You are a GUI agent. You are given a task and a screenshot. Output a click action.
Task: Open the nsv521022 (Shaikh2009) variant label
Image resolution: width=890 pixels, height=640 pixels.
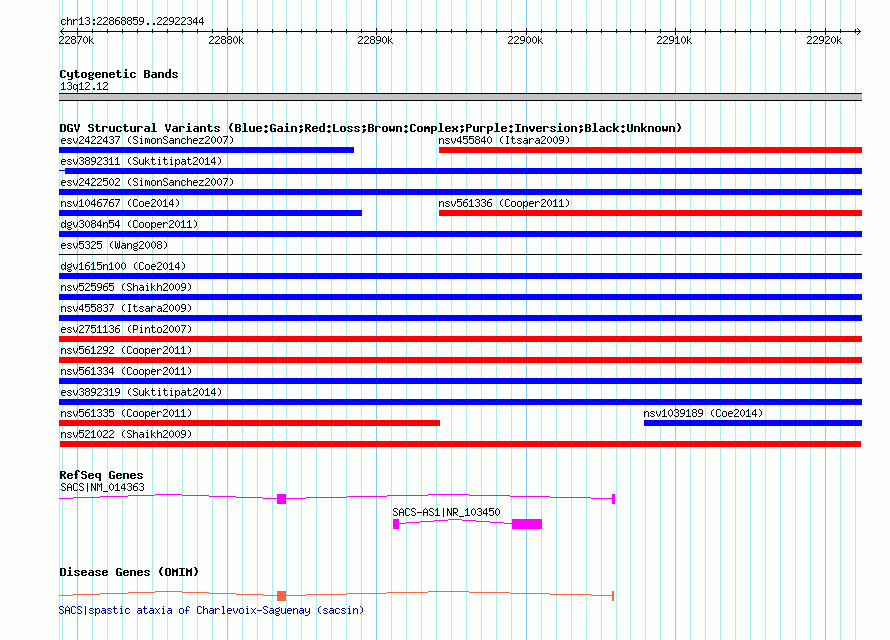tap(126, 434)
